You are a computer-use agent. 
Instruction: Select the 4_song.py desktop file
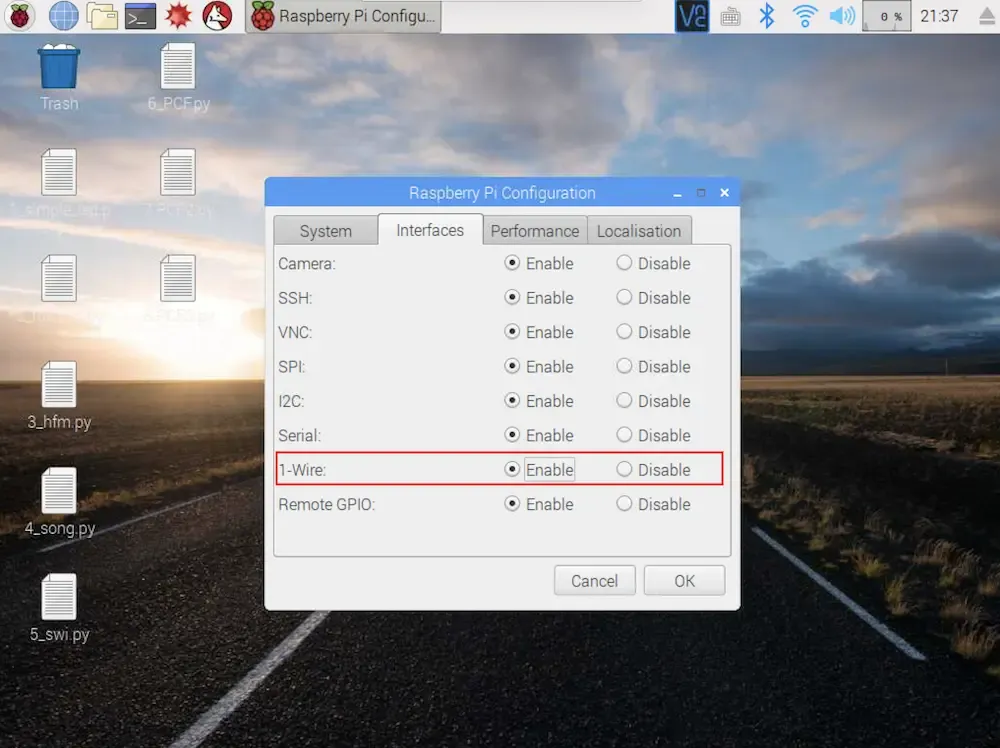[x=59, y=502]
